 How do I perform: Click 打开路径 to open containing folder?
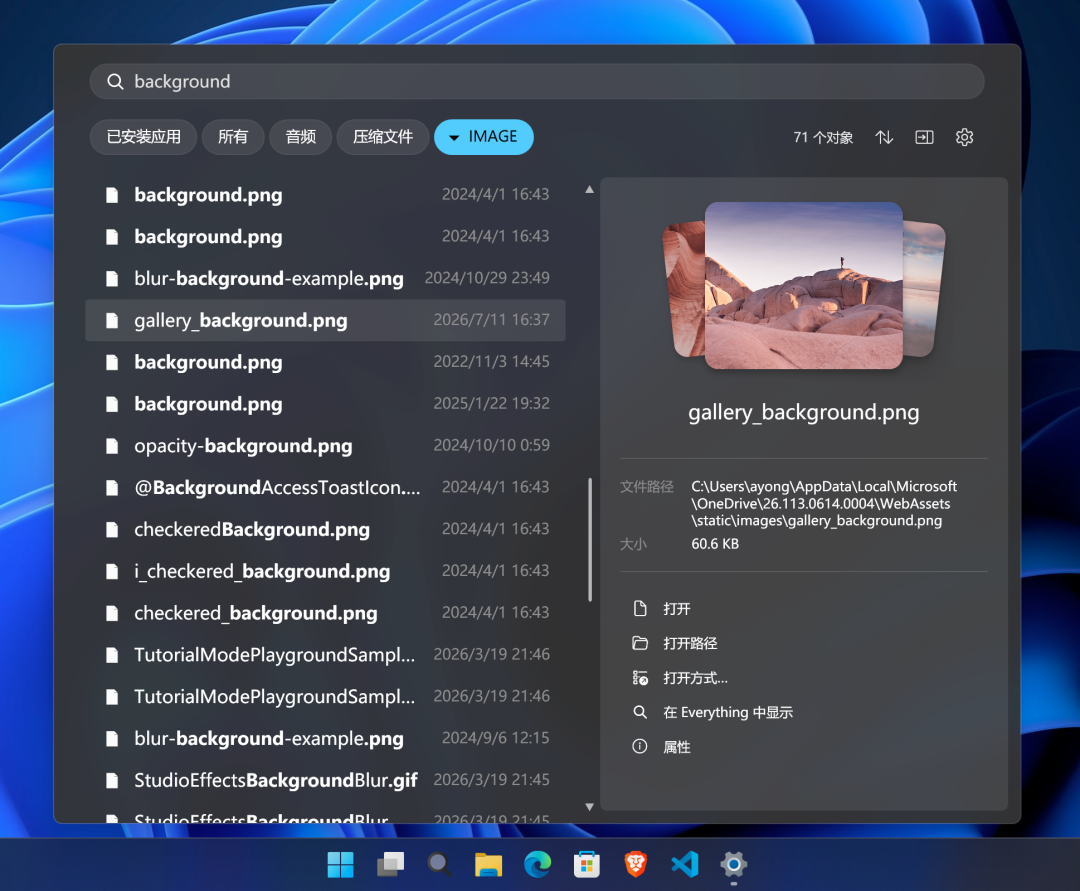690,643
